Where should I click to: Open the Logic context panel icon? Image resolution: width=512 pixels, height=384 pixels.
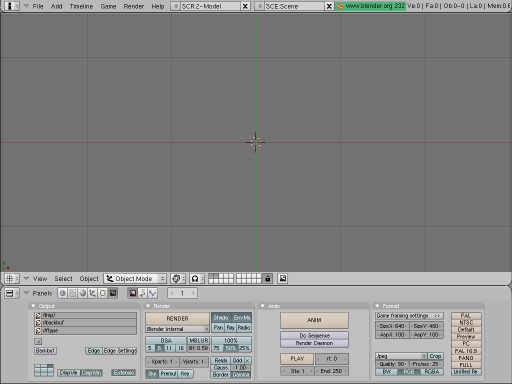(x=63, y=293)
